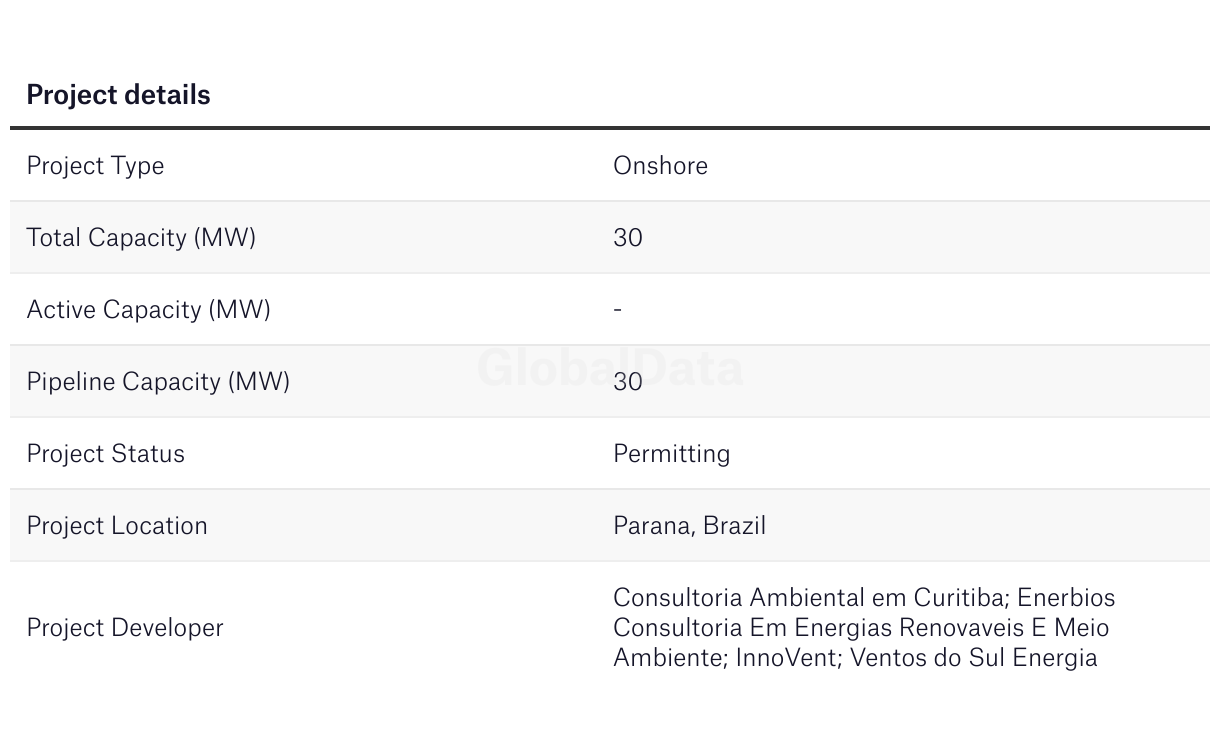Viewport: 1220px width, 734px height.
Task: Select the Project Type label
Action: pyautogui.click(x=95, y=166)
